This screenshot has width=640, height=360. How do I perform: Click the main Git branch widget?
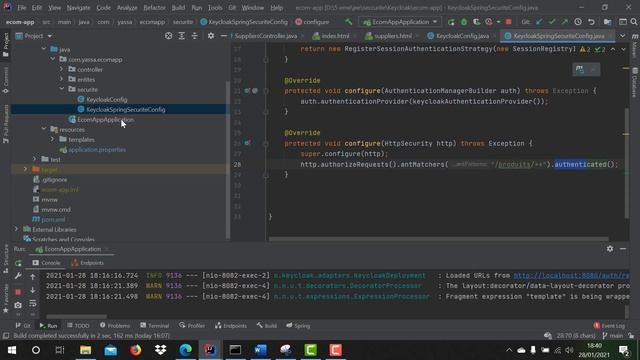click(613, 336)
